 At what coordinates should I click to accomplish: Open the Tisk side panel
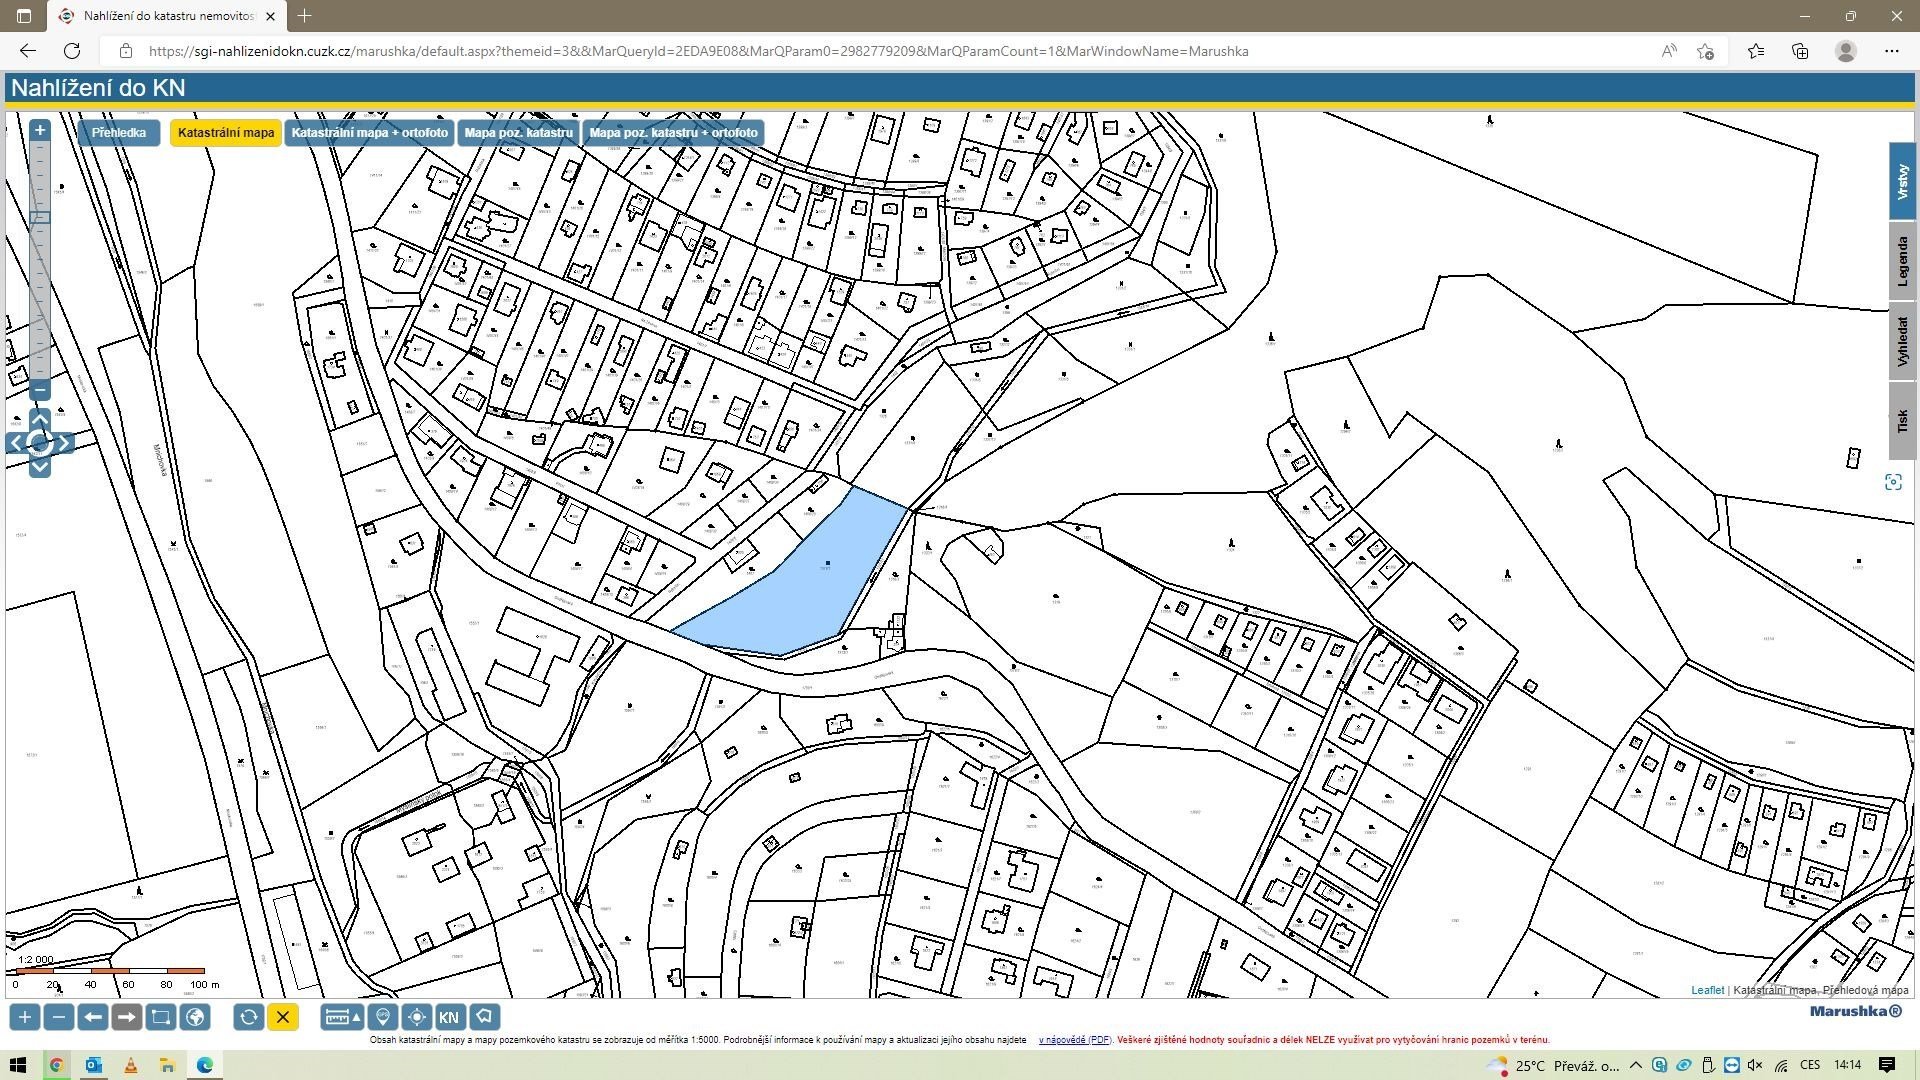point(1903,421)
